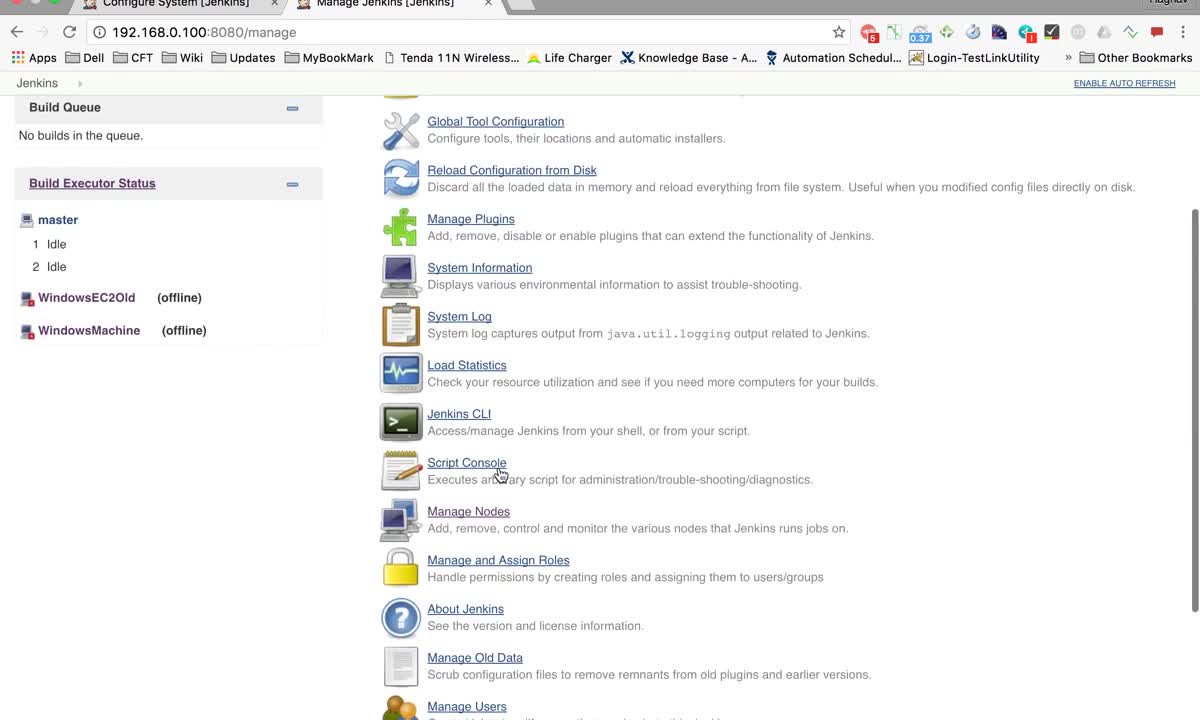
Task: Go back using the browser back arrow
Action: click(x=17, y=32)
